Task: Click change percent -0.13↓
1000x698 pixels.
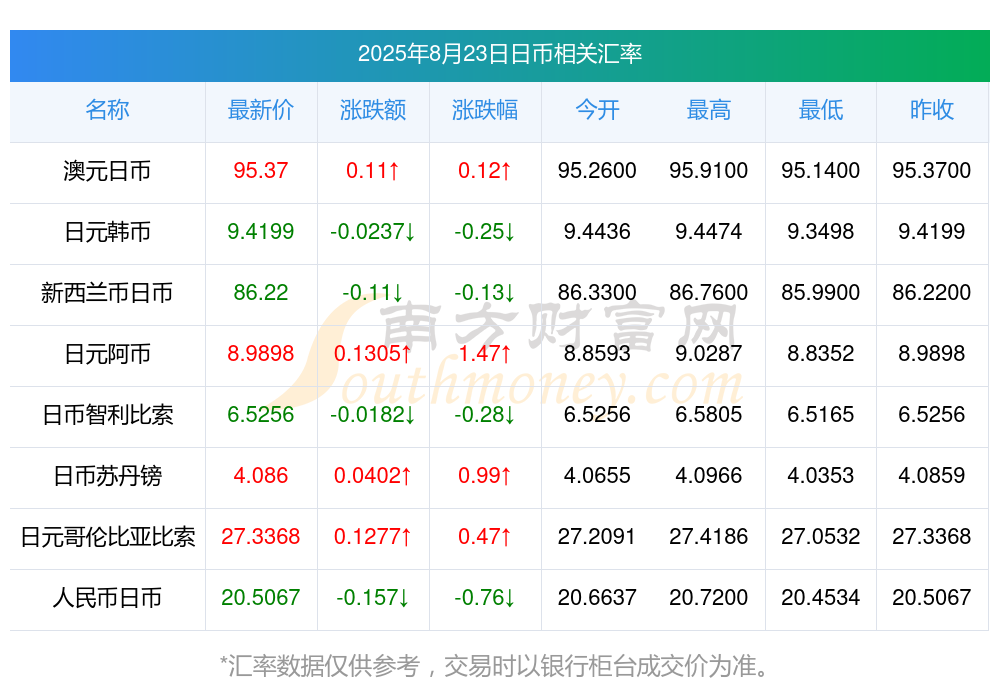Action: click(x=485, y=293)
